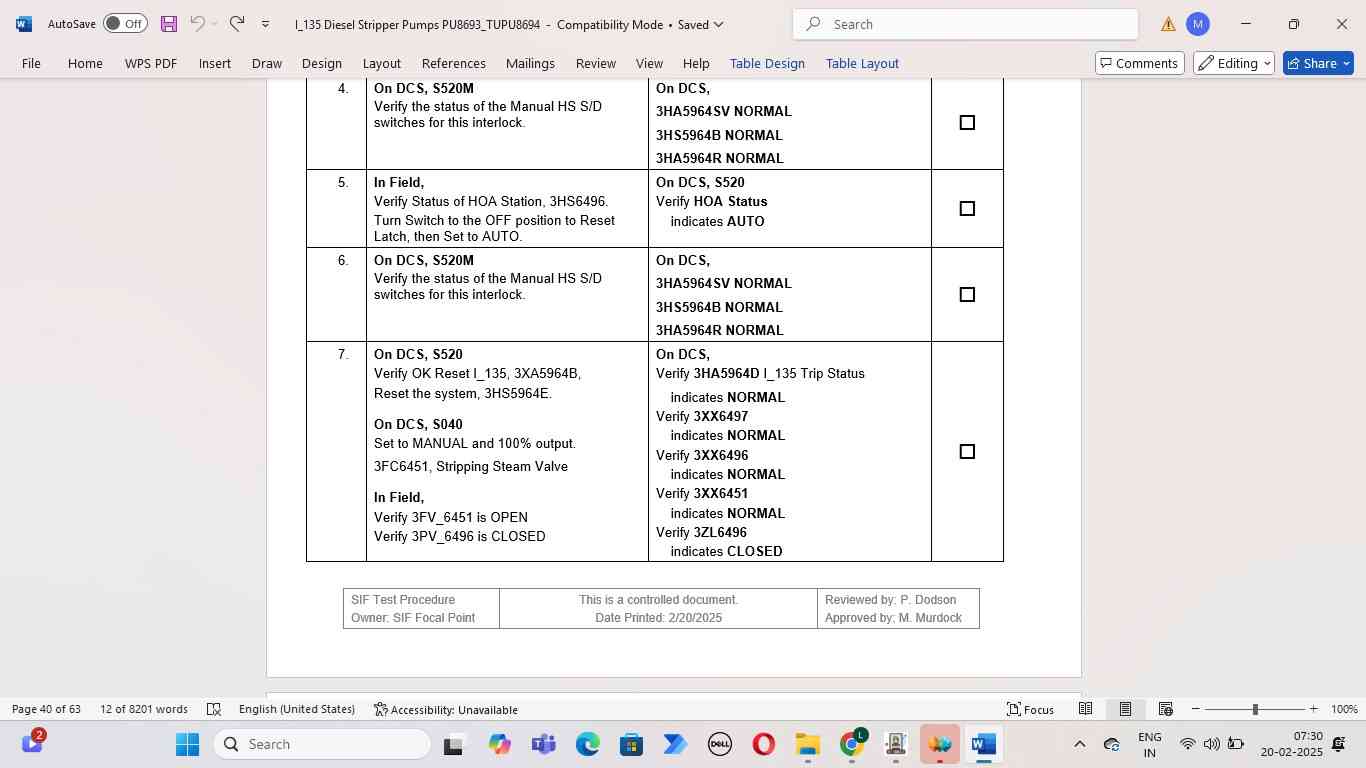The height and width of the screenshot is (768, 1366).
Task: Open the Table Design tab
Action: pyautogui.click(x=767, y=63)
